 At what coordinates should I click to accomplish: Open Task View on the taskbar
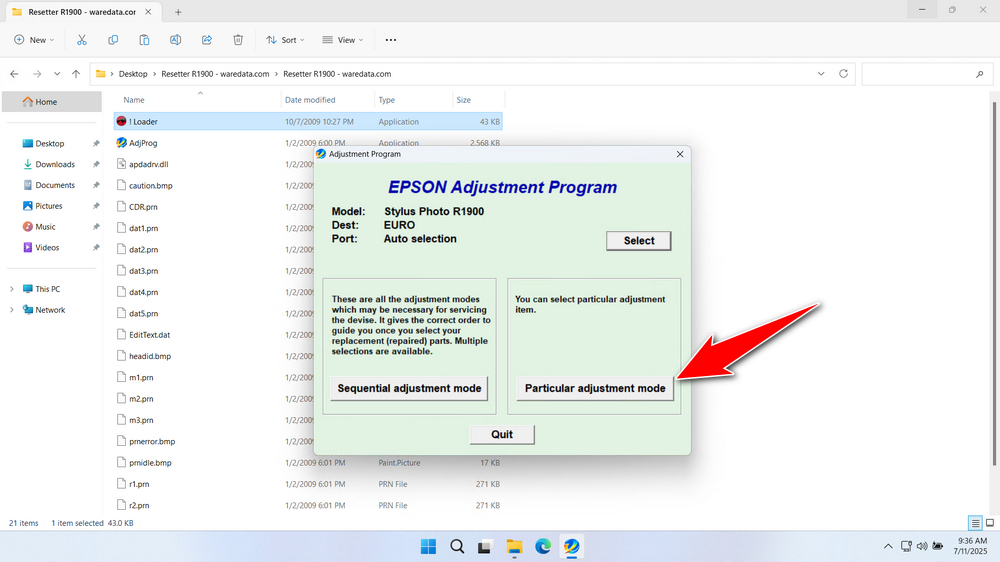(485, 546)
